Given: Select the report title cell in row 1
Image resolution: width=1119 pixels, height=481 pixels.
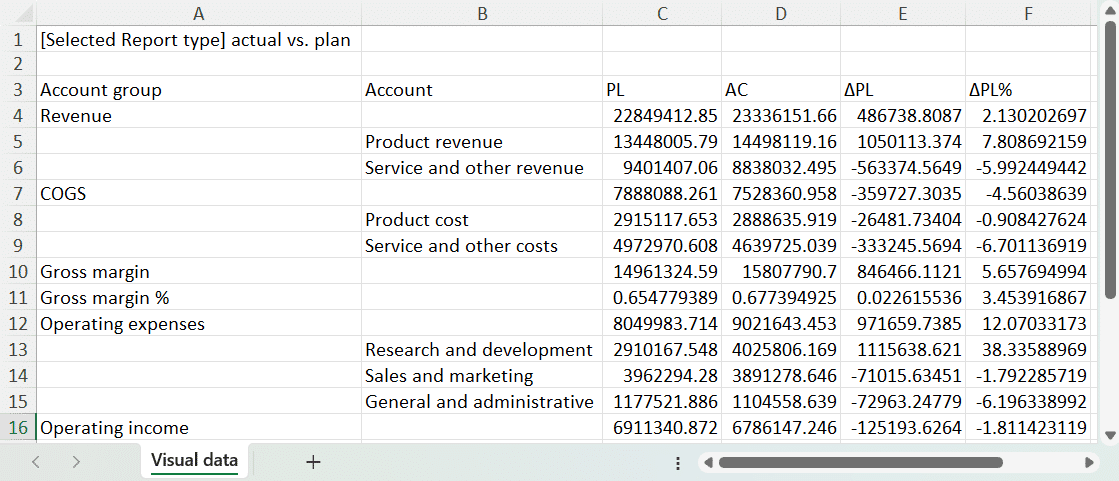Looking at the screenshot, I should coord(198,41).
